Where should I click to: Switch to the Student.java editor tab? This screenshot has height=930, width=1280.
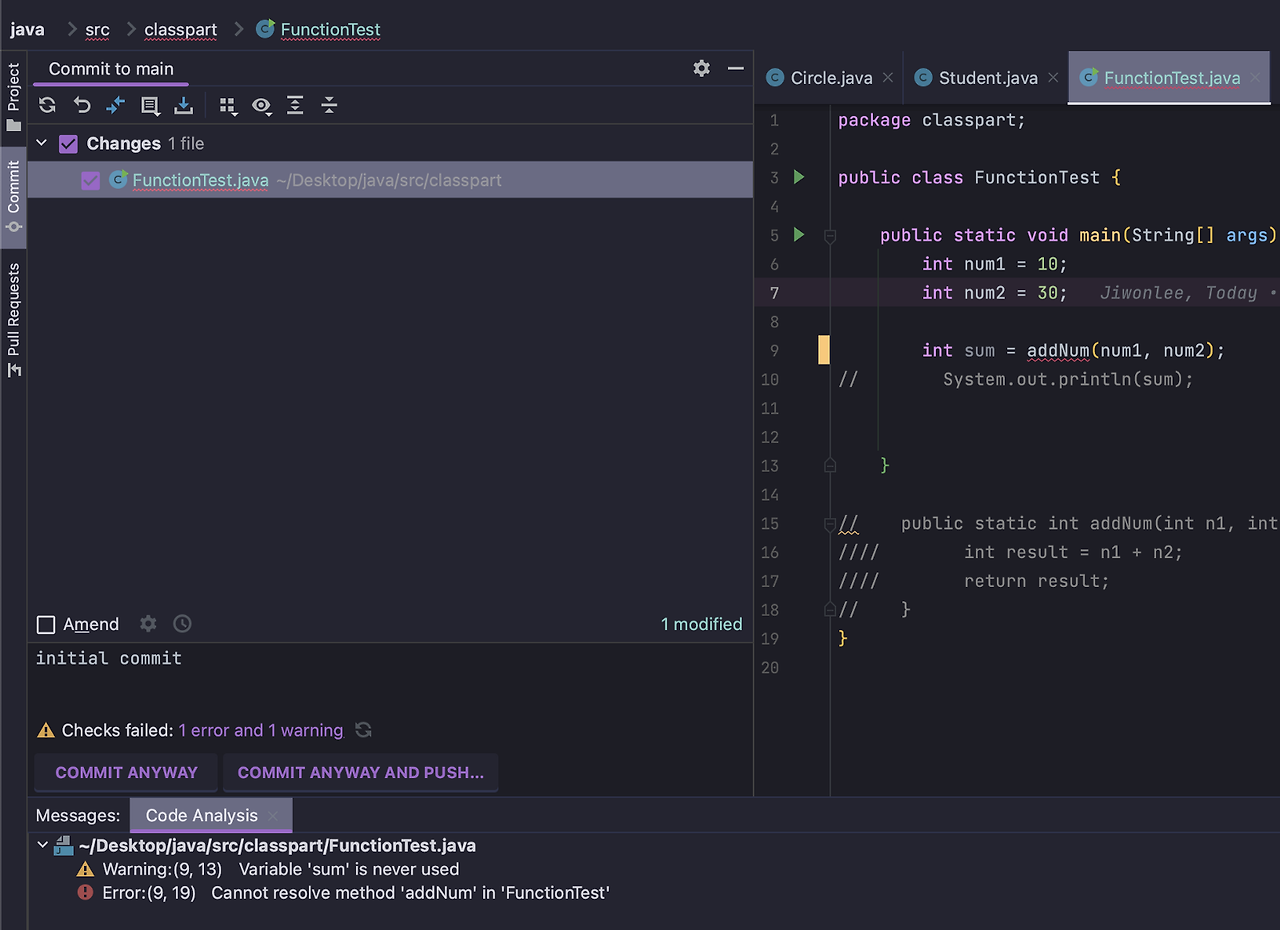987,78
